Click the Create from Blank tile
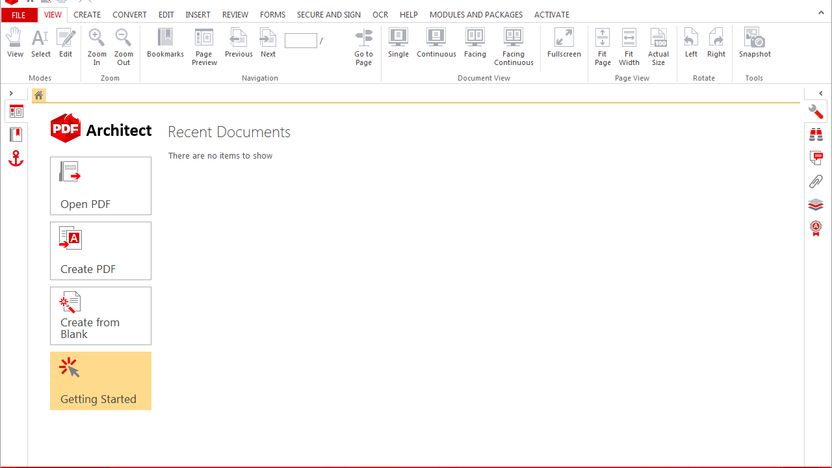832x468 pixels. (x=101, y=316)
